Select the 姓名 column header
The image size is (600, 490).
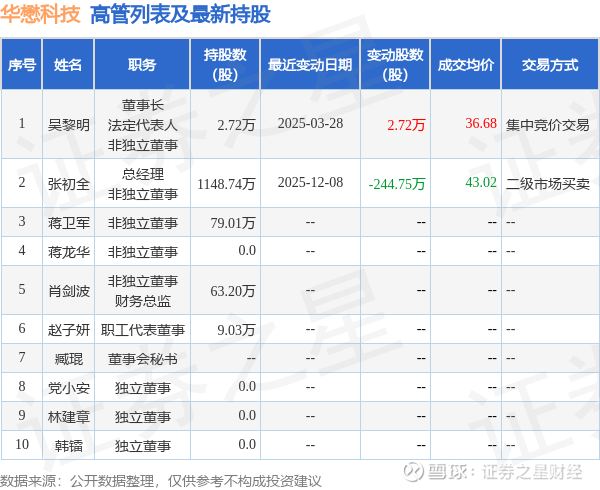click(68, 65)
